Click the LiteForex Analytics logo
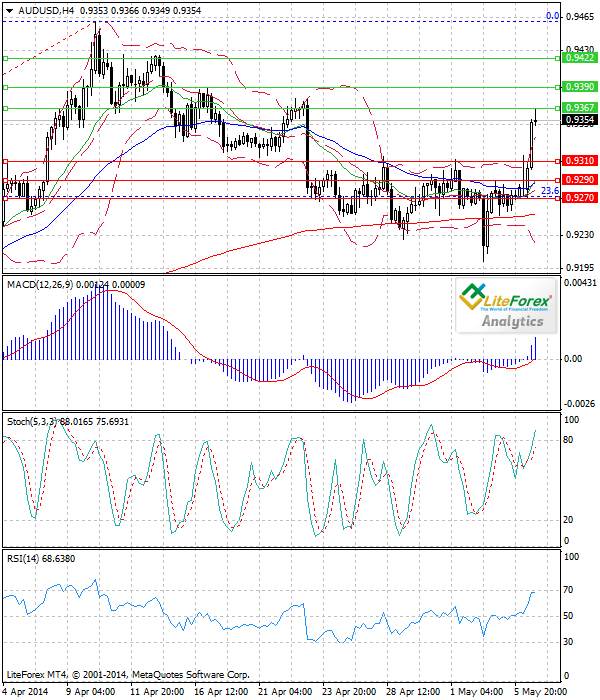The image size is (600, 700). (x=505, y=305)
